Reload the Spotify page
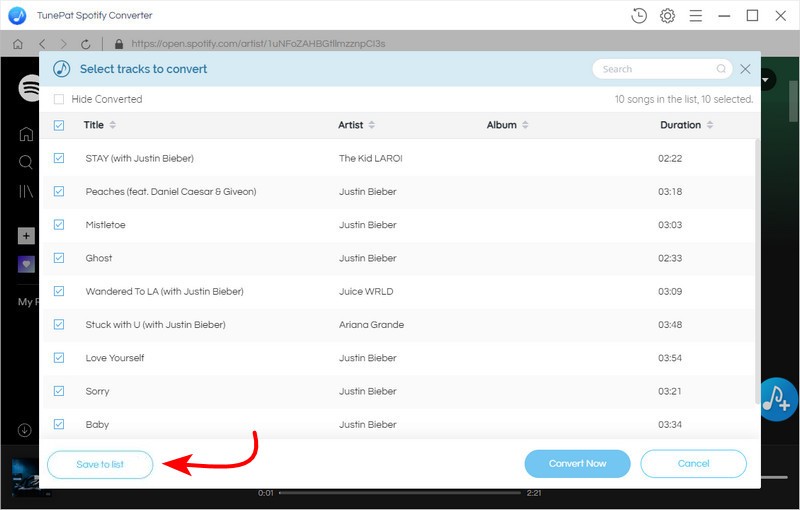This screenshot has width=800, height=510. coord(86,44)
